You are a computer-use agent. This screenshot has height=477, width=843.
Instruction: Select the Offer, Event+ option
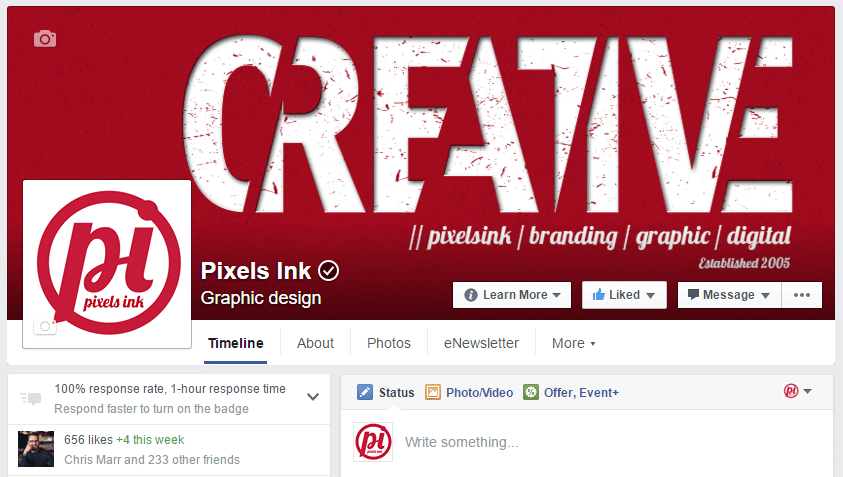point(571,392)
